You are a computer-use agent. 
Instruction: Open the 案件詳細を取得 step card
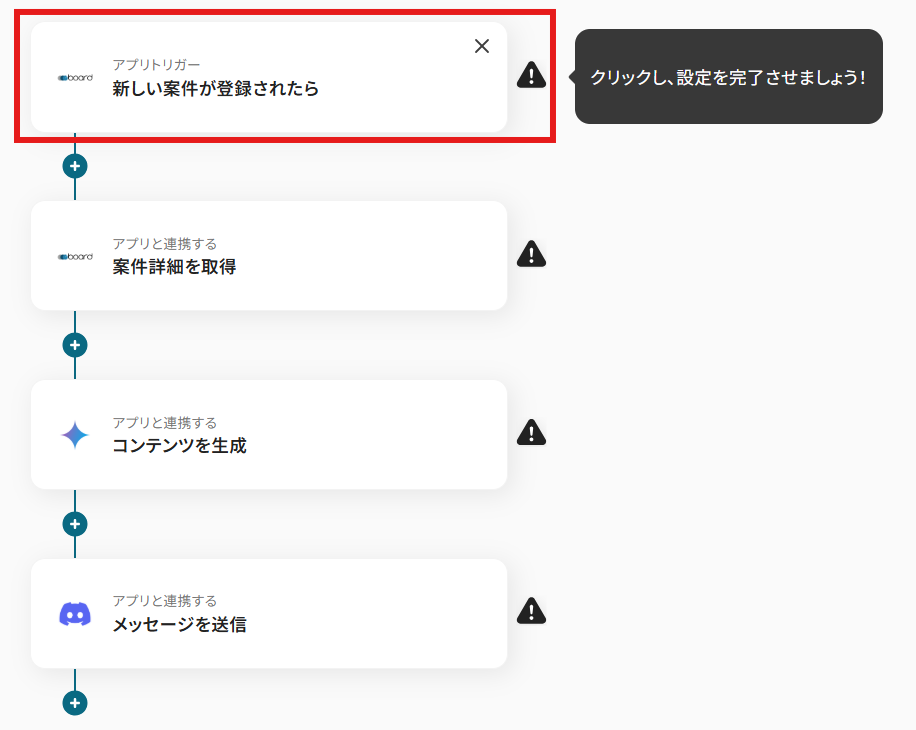269,256
